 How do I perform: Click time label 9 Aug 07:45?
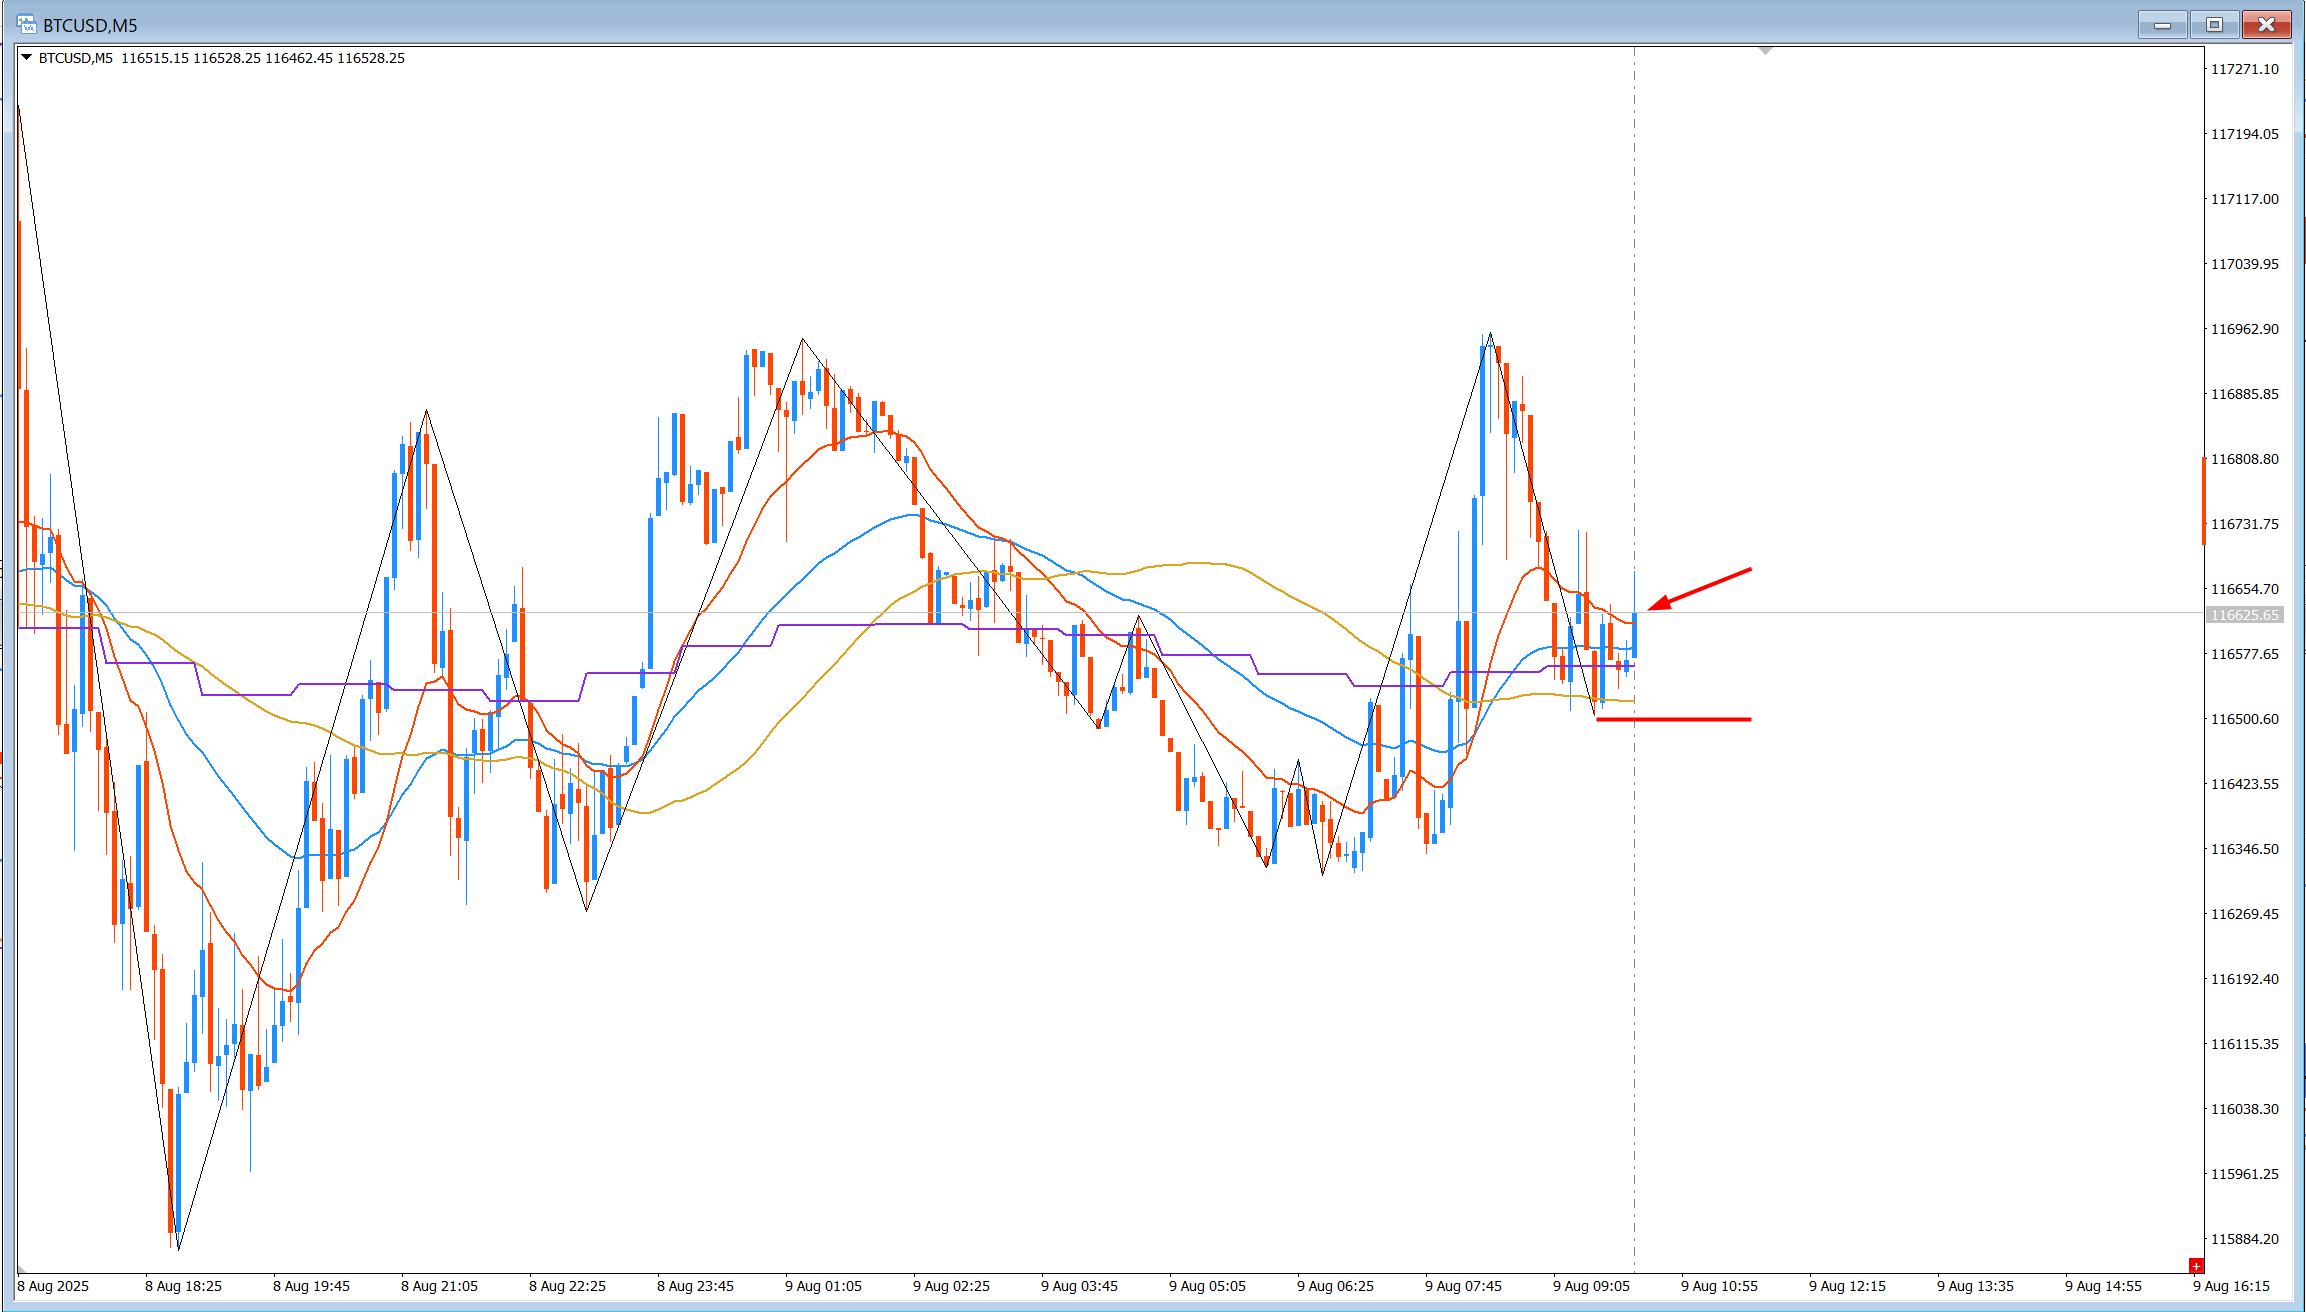(1463, 1286)
